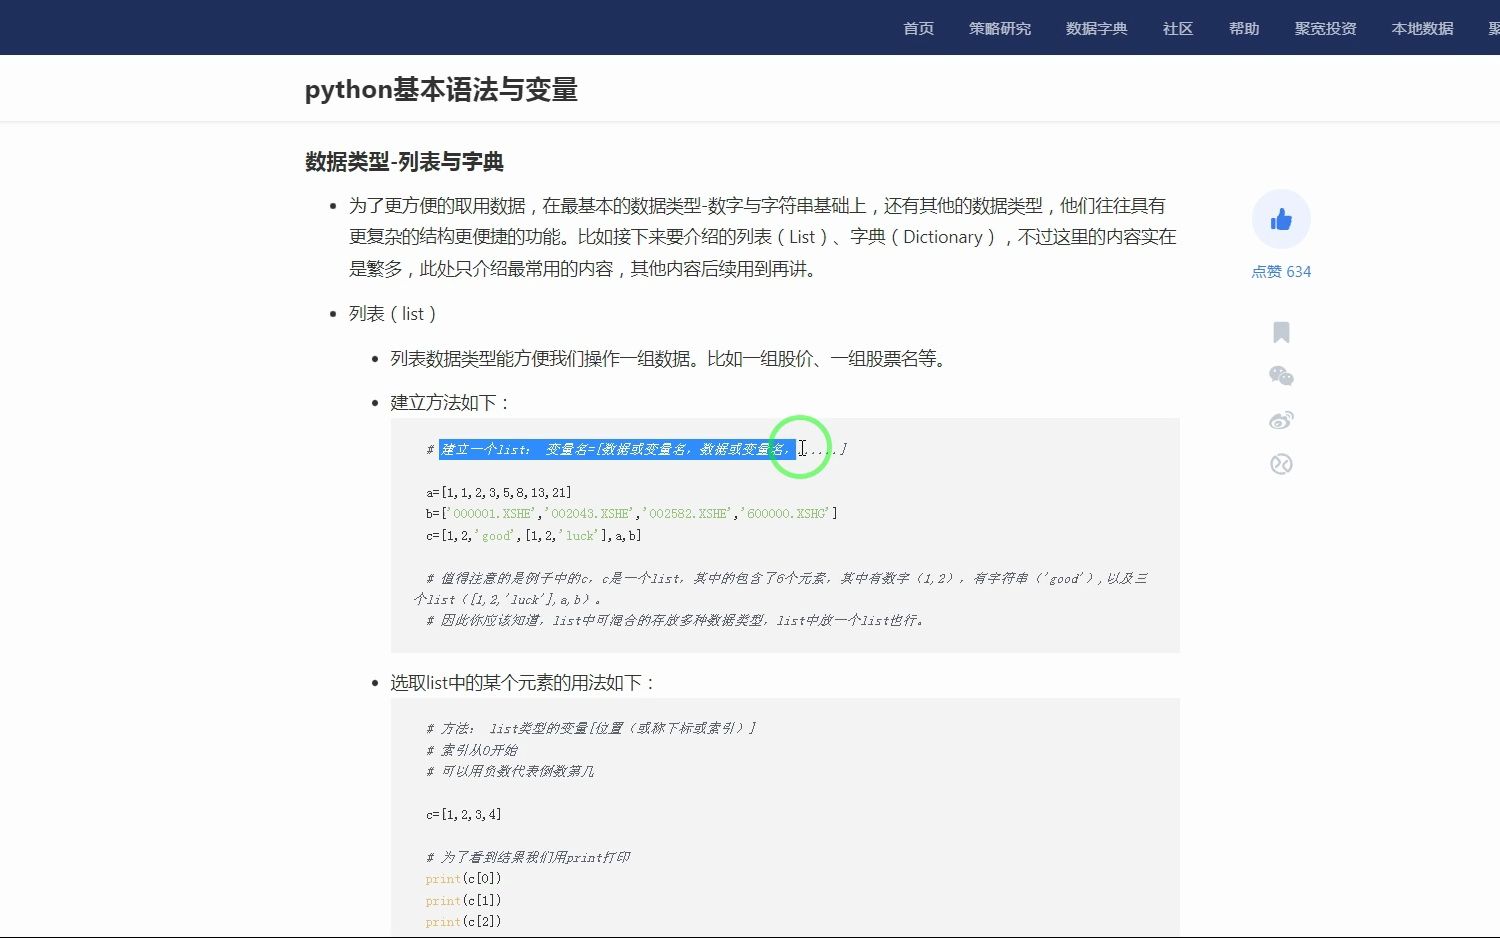Click the page title python基本语法与变量
The width and height of the screenshot is (1500, 938).
(441, 89)
